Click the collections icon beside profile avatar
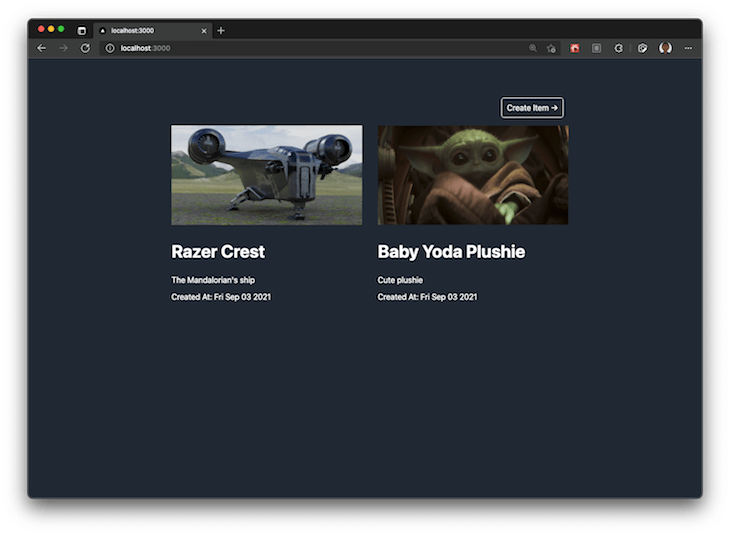The image size is (730, 535). click(642, 48)
